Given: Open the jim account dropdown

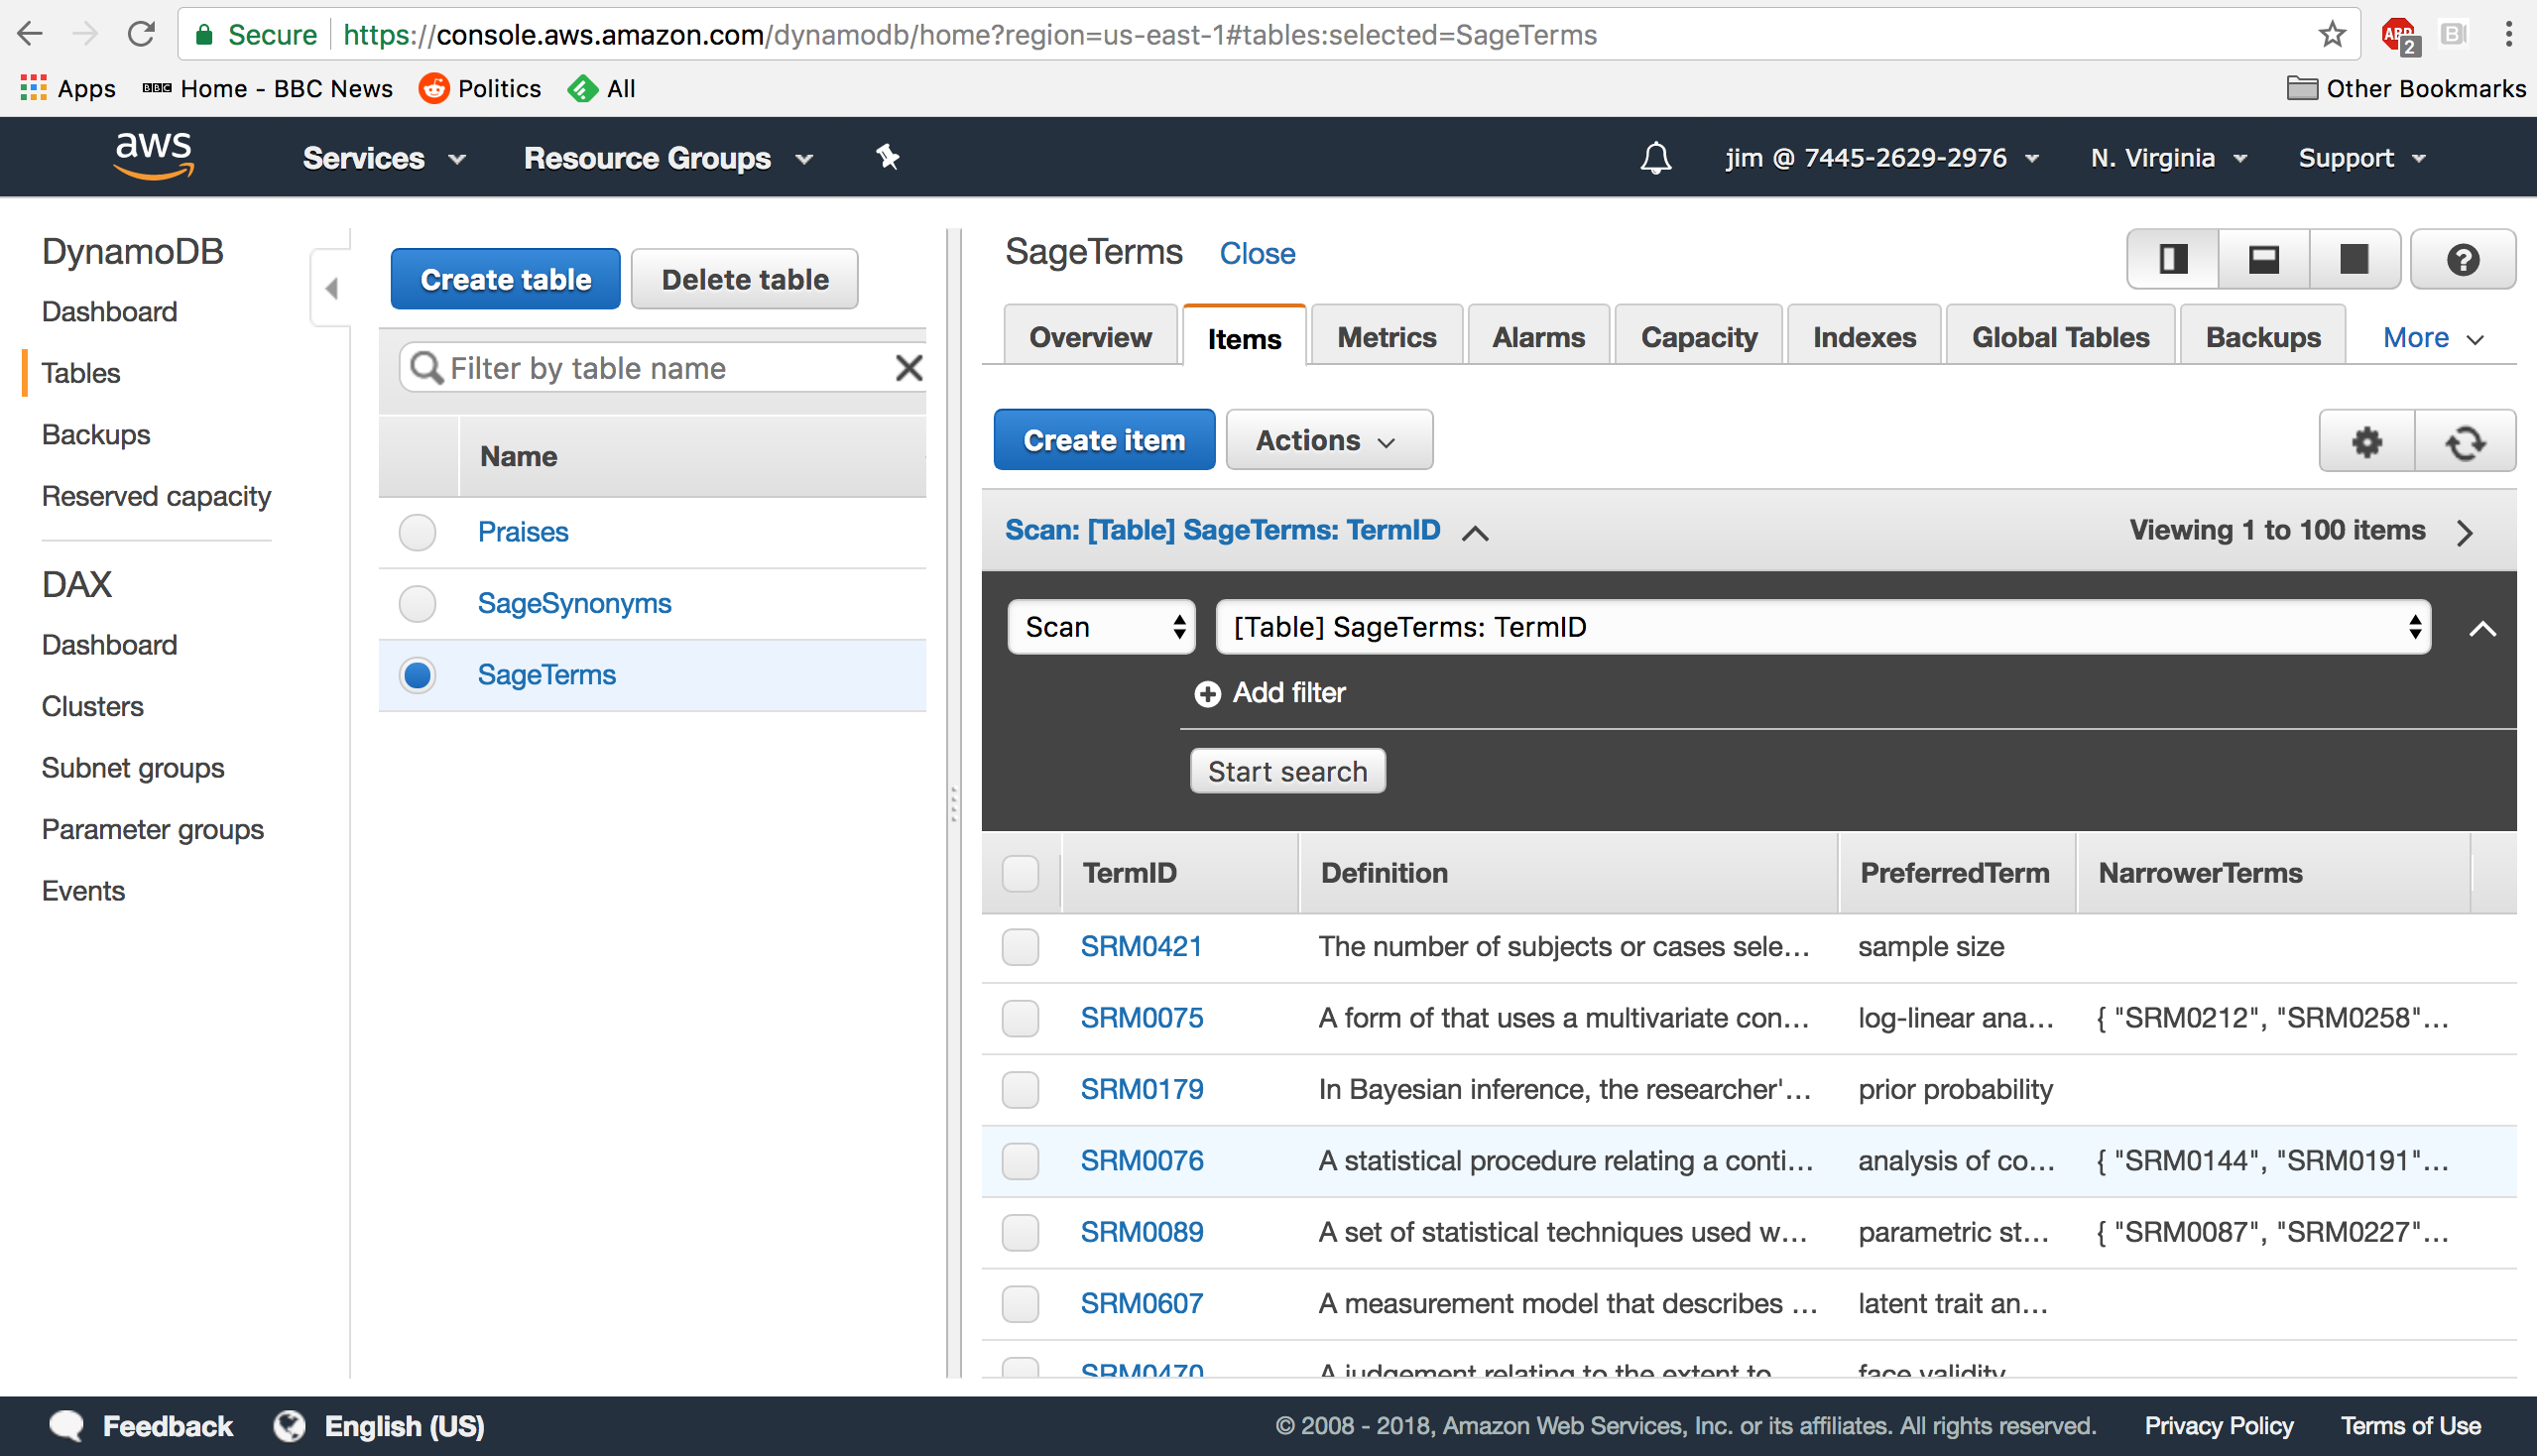Looking at the screenshot, I should (1881, 158).
